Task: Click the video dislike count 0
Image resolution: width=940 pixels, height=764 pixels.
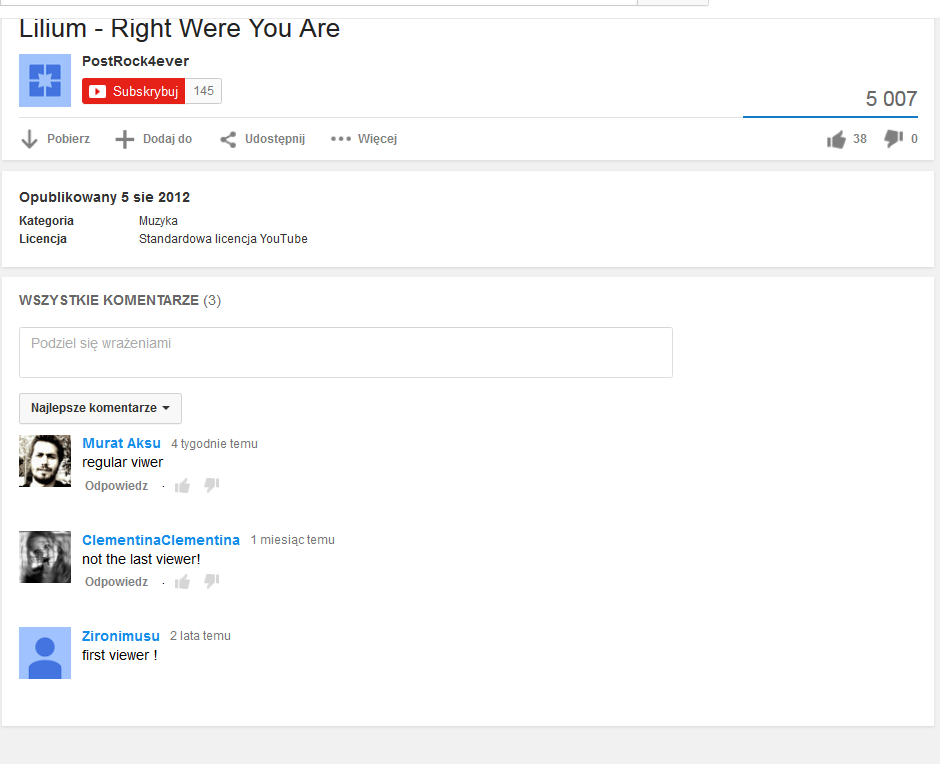Action: point(914,139)
